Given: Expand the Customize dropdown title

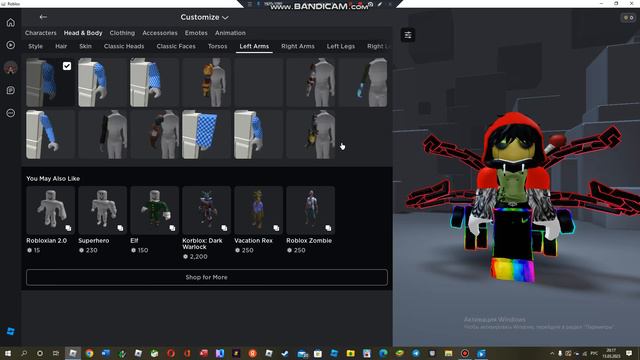Looking at the screenshot, I should (x=204, y=17).
